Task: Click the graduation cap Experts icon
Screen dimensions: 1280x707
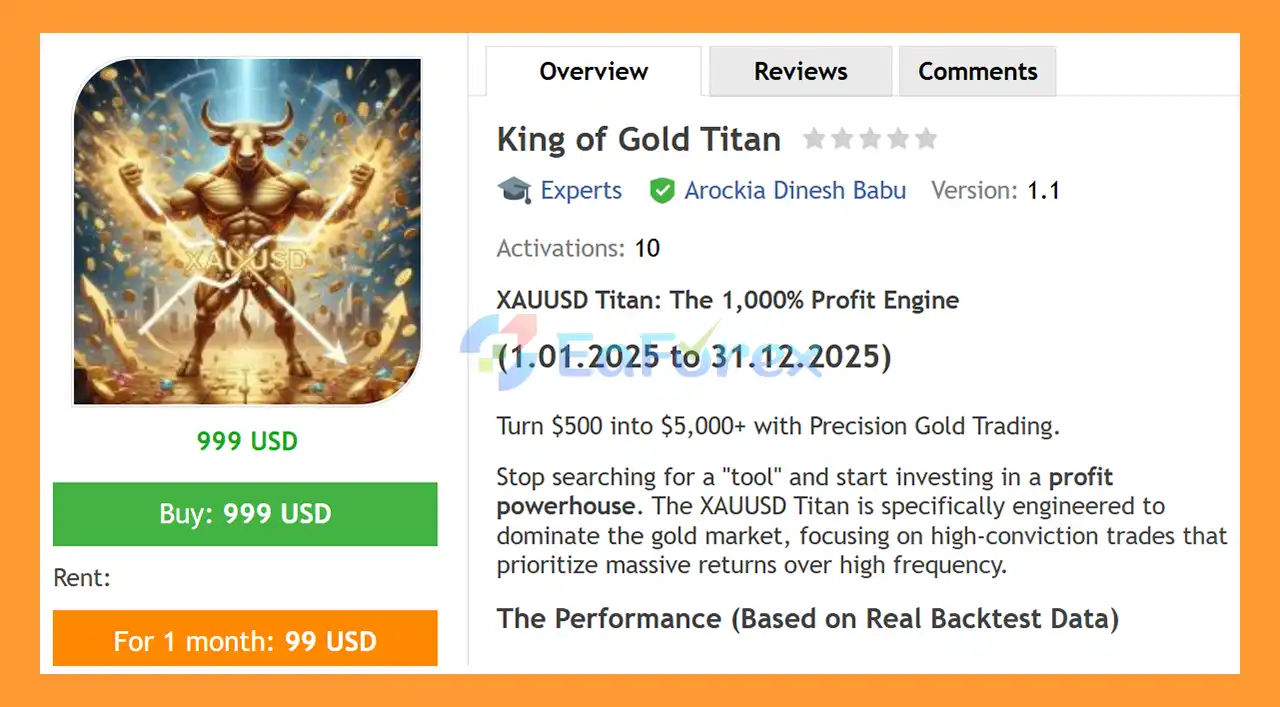Action: coord(514,190)
